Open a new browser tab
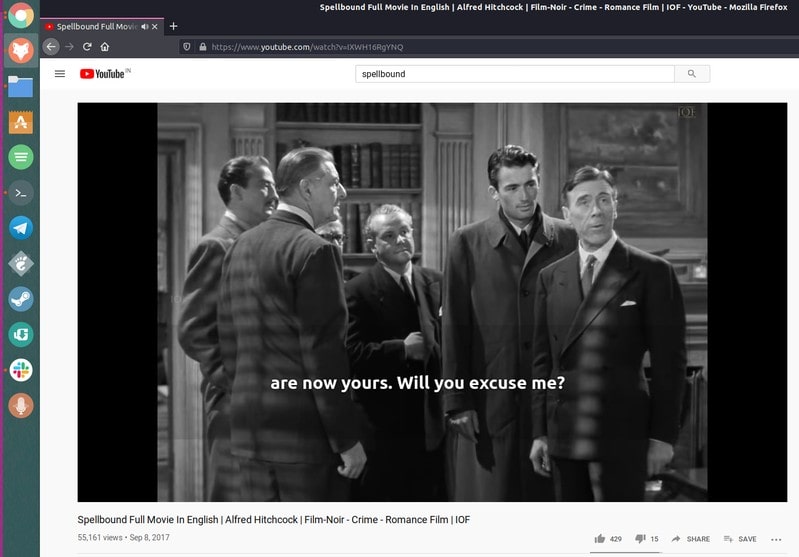 [173, 26]
